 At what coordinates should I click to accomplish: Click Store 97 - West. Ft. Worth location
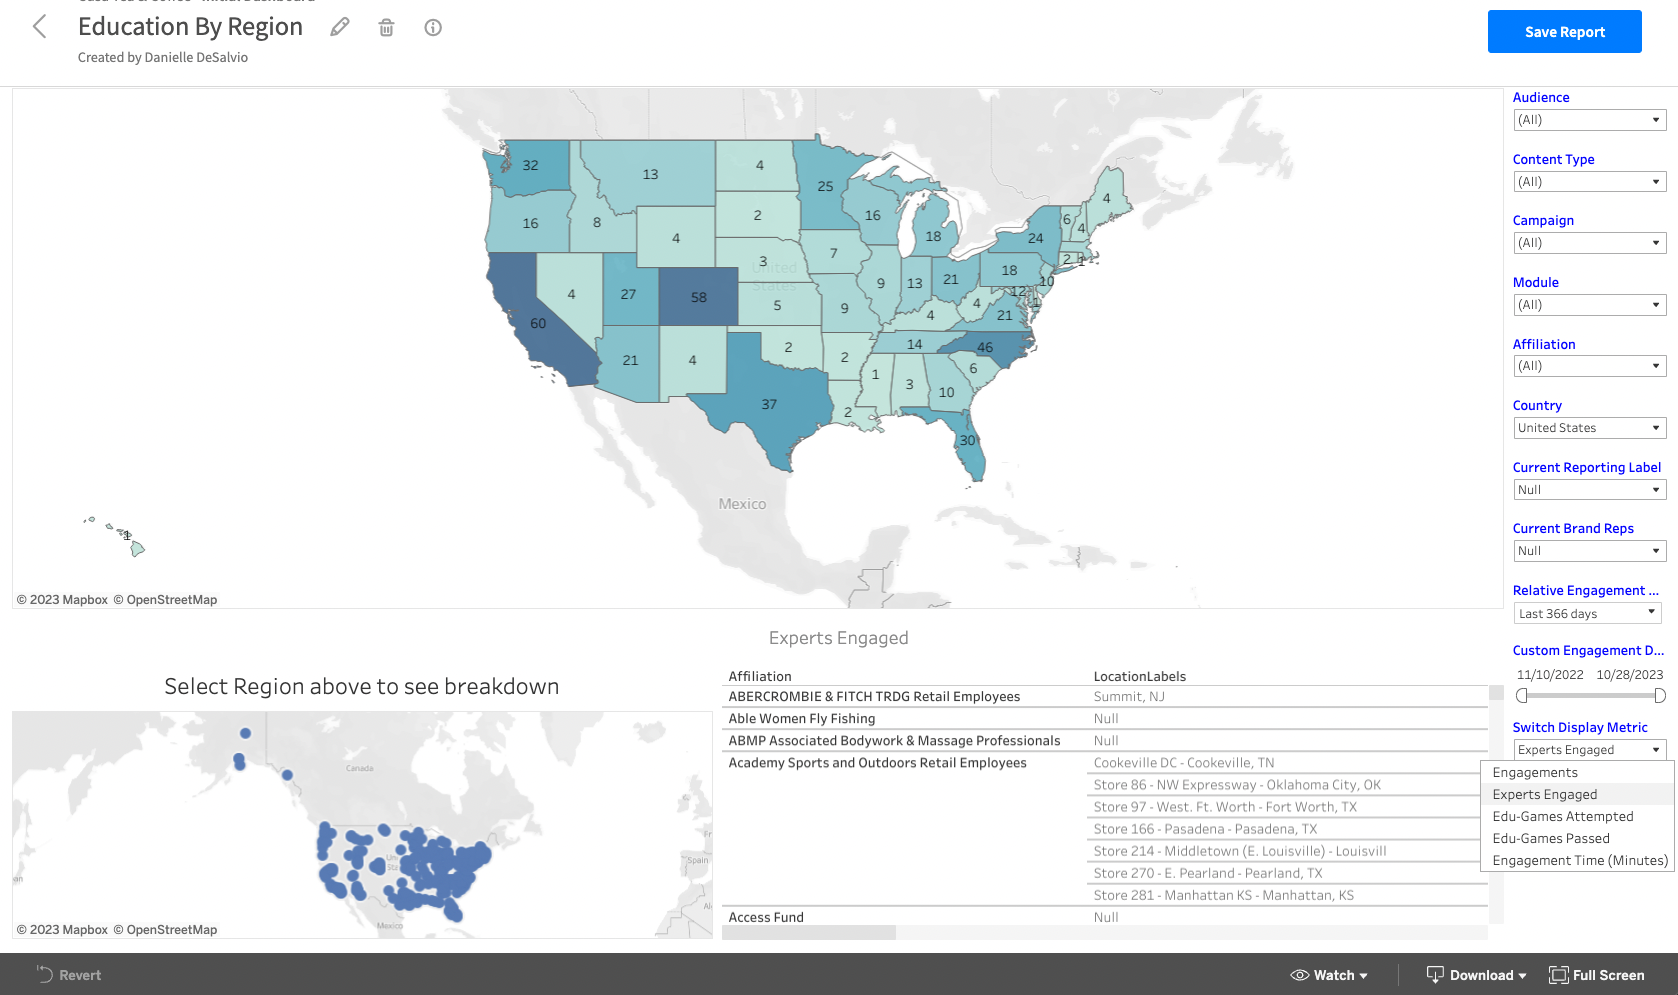click(1225, 807)
